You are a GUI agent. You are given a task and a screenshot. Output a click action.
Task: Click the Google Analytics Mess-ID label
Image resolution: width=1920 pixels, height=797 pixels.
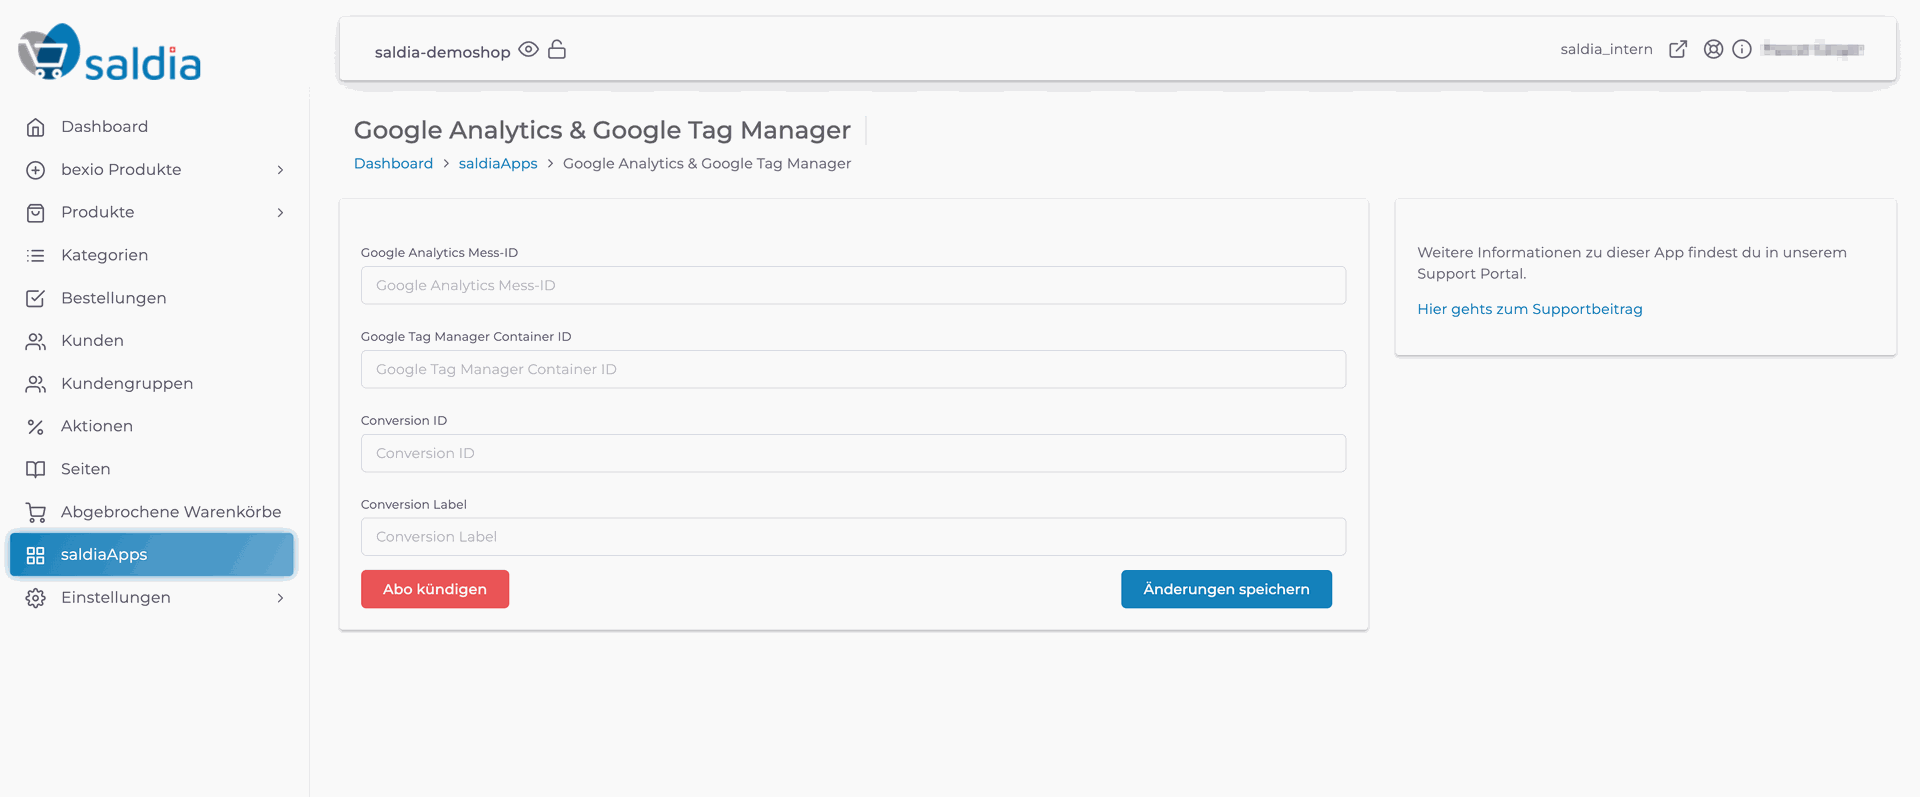(x=439, y=253)
